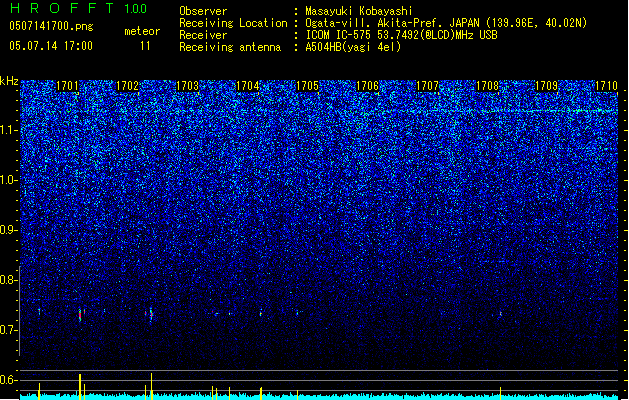The height and width of the screenshot is (400, 629).
Task: Click the 1705 time marker
Action: pyautogui.click(x=307, y=86)
